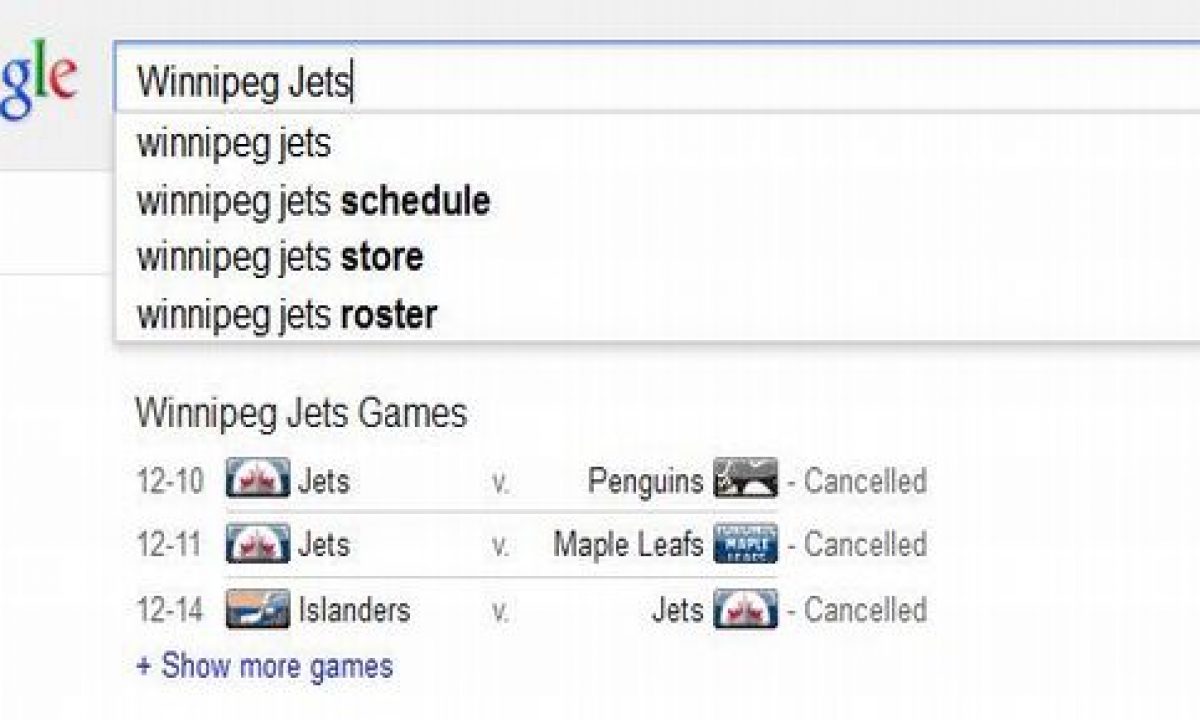Choose 'winnipeg jets schedule' suggestion
Image resolution: width=1200 pixels, height=720 pixels.
[313, 201]
